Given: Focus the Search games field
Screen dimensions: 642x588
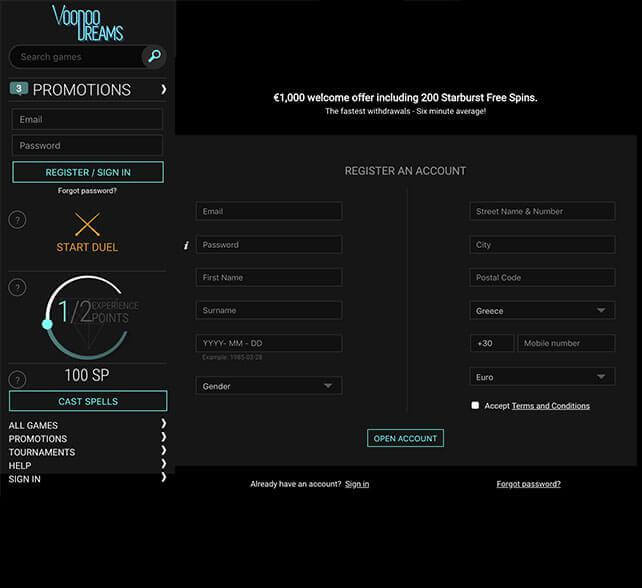Looking at the screenshot, I should 76,57.
